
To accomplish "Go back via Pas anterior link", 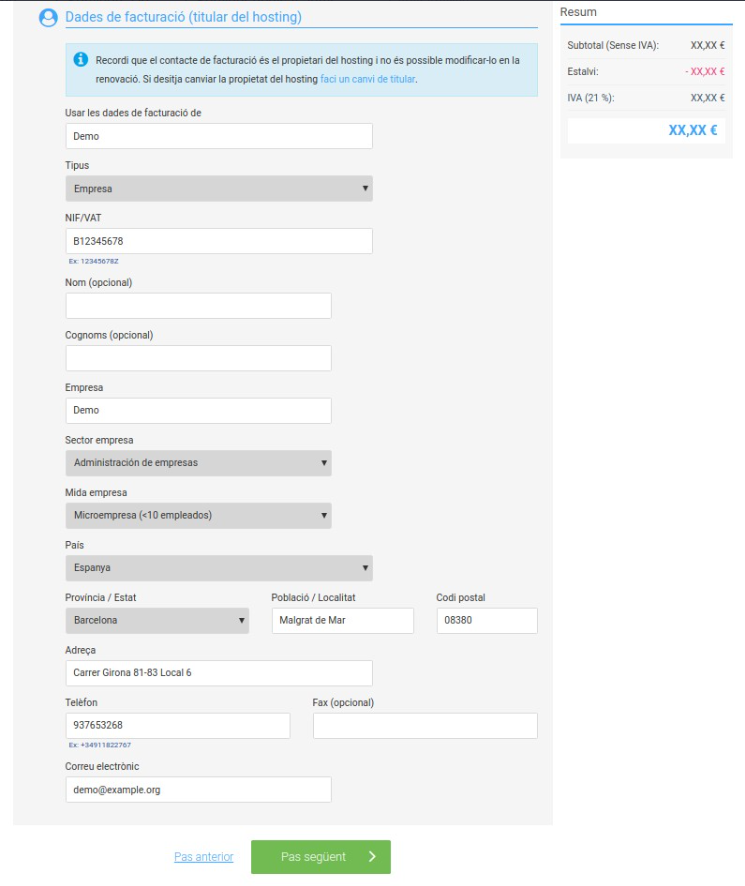I will [203, 857].
